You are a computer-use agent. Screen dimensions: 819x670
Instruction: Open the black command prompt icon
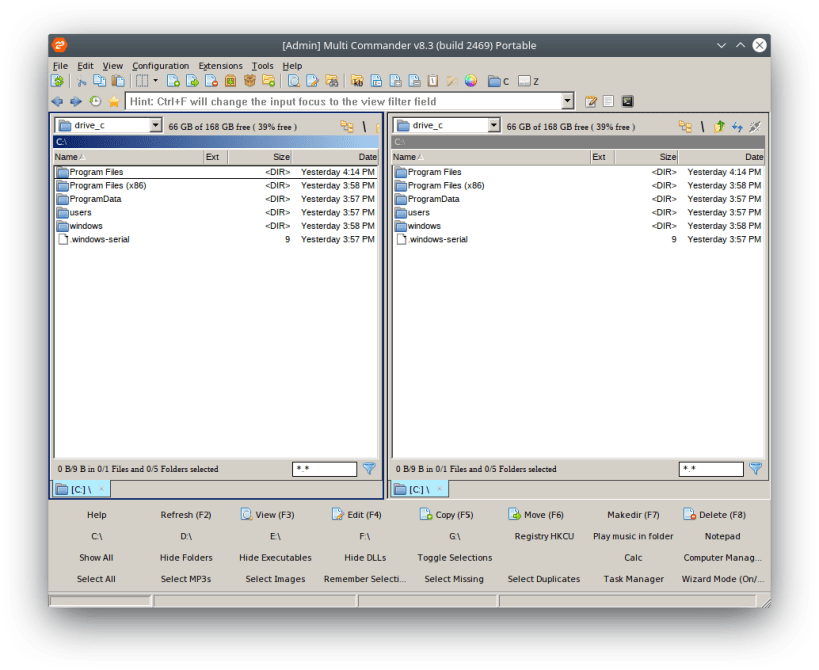point(627,101)
